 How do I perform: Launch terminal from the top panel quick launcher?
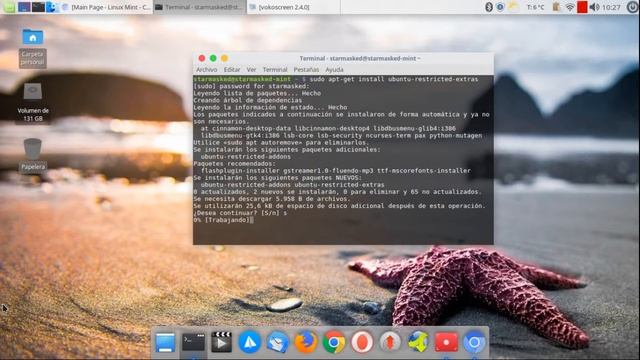[38, 7]
